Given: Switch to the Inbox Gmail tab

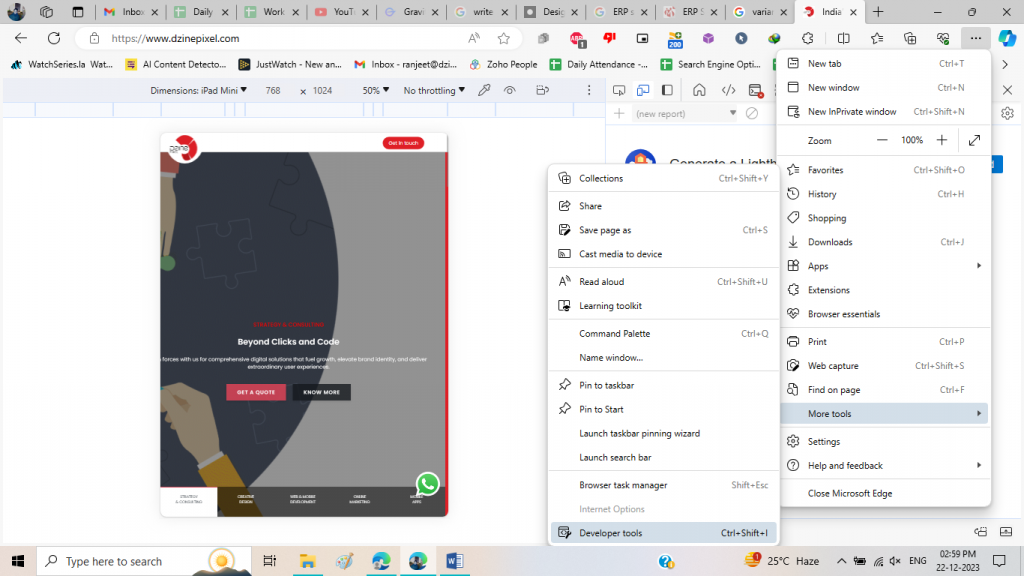Looking at the screenshot, I should coord(131,12).
